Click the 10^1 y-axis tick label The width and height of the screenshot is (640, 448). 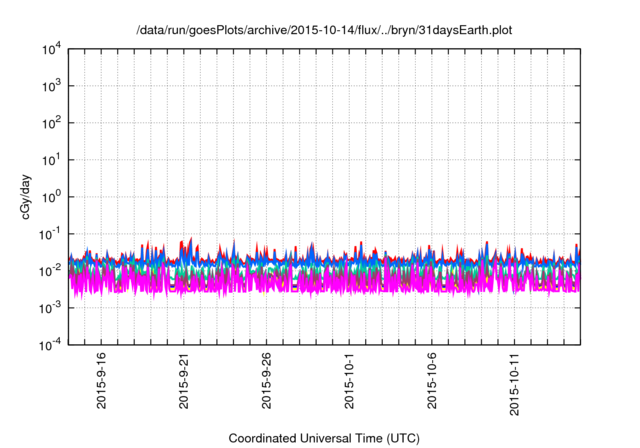[x=51, y=160]
